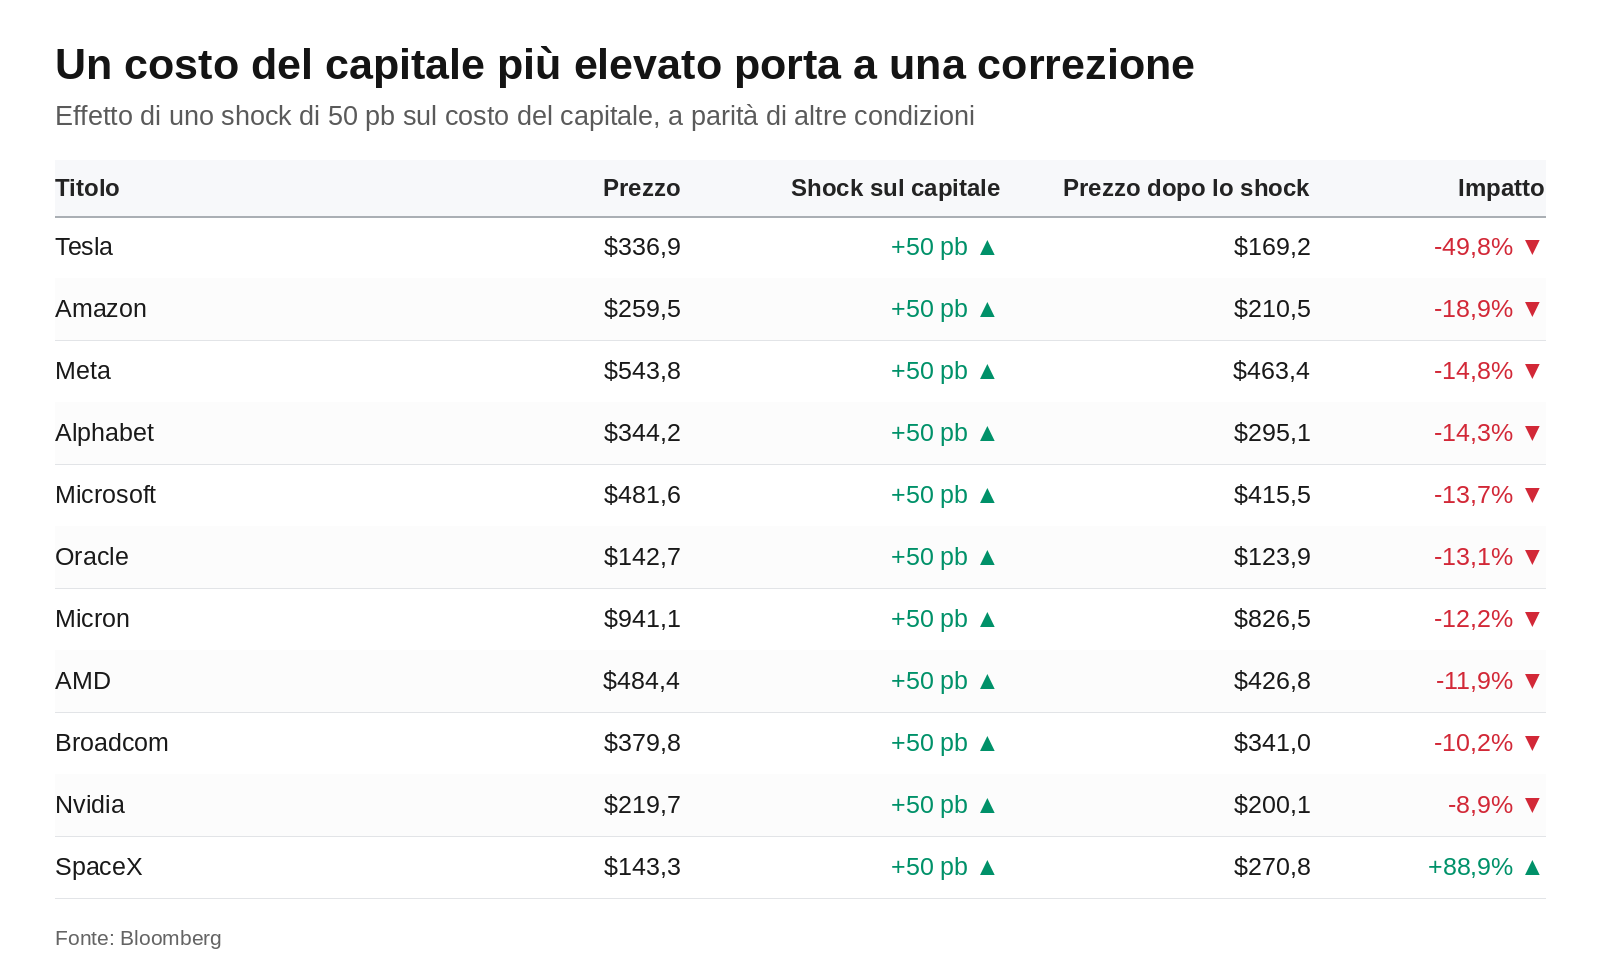Click Micron's price $941,1

point(642,619)
